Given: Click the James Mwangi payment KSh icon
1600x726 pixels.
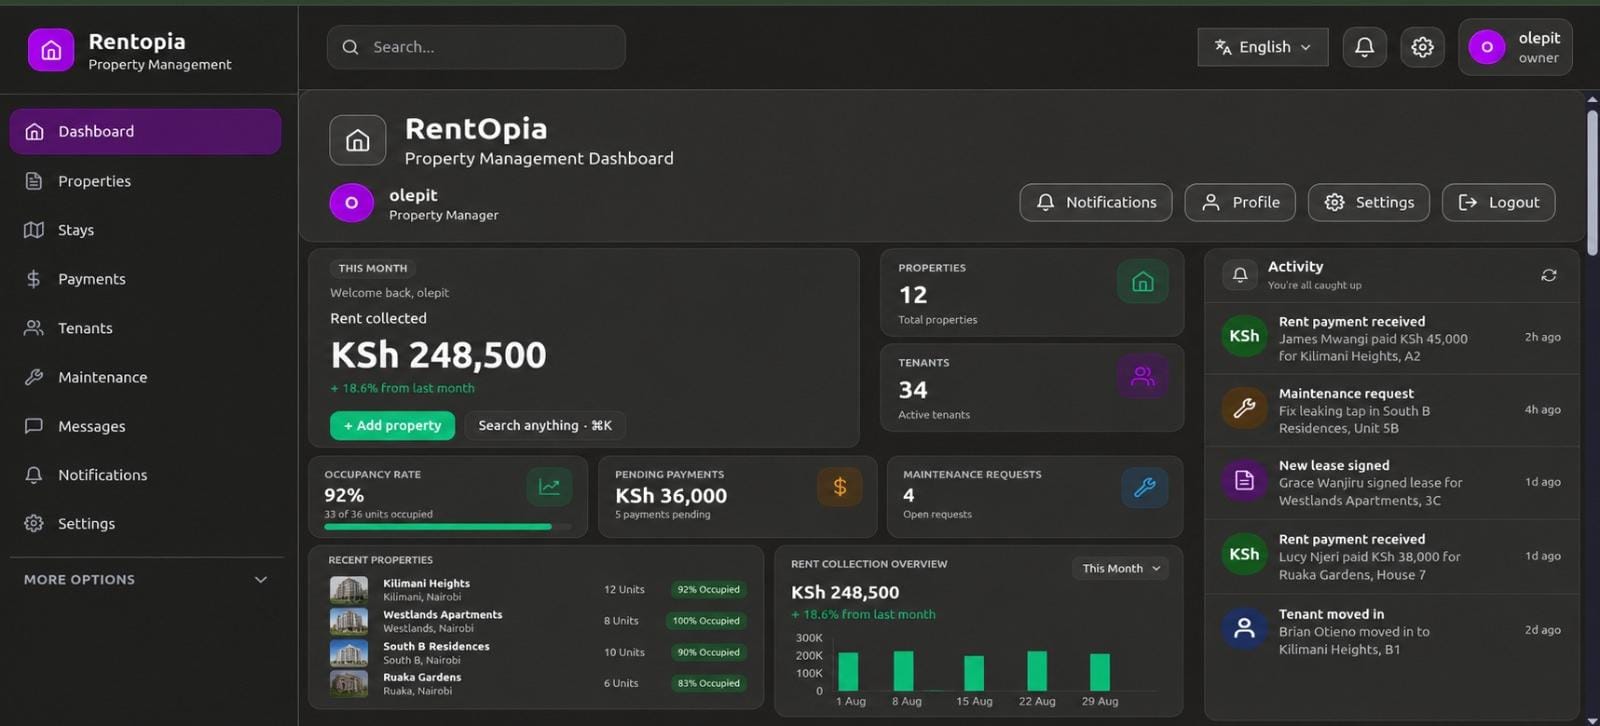Looking at the screenshot, I should (x=1244, y=336).
